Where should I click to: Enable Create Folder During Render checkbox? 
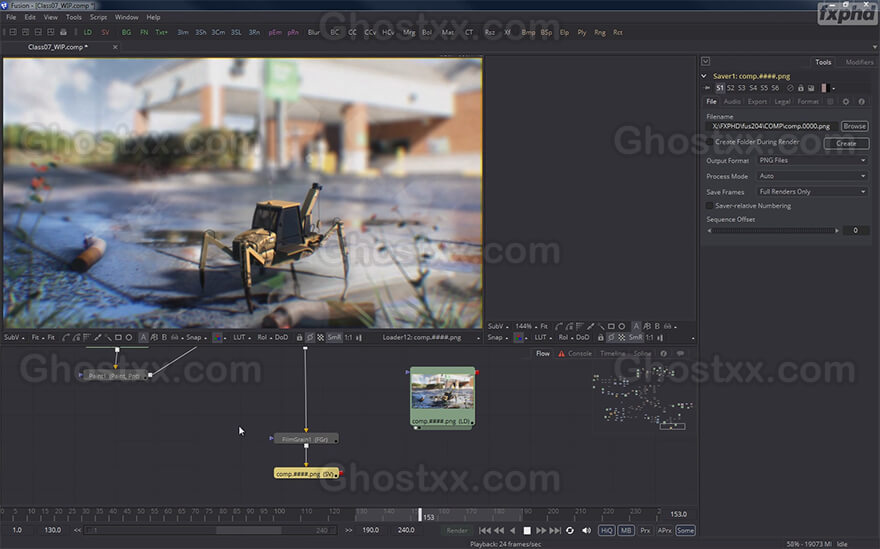[x=710, y=142]
